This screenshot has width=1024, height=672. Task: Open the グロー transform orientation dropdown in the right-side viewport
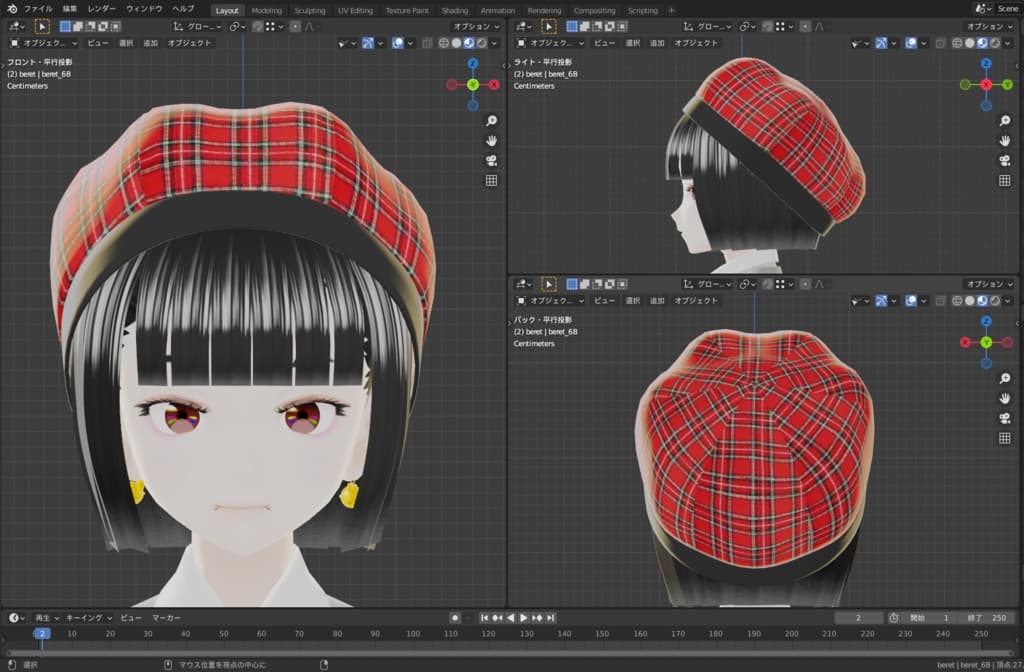(x=706, y=26)
